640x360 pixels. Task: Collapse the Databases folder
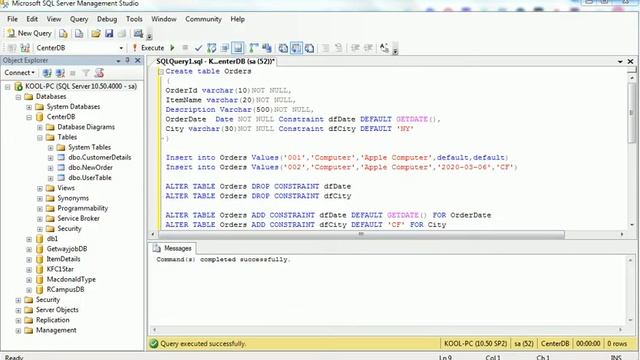pyautogui.click(x=18, y=97)
